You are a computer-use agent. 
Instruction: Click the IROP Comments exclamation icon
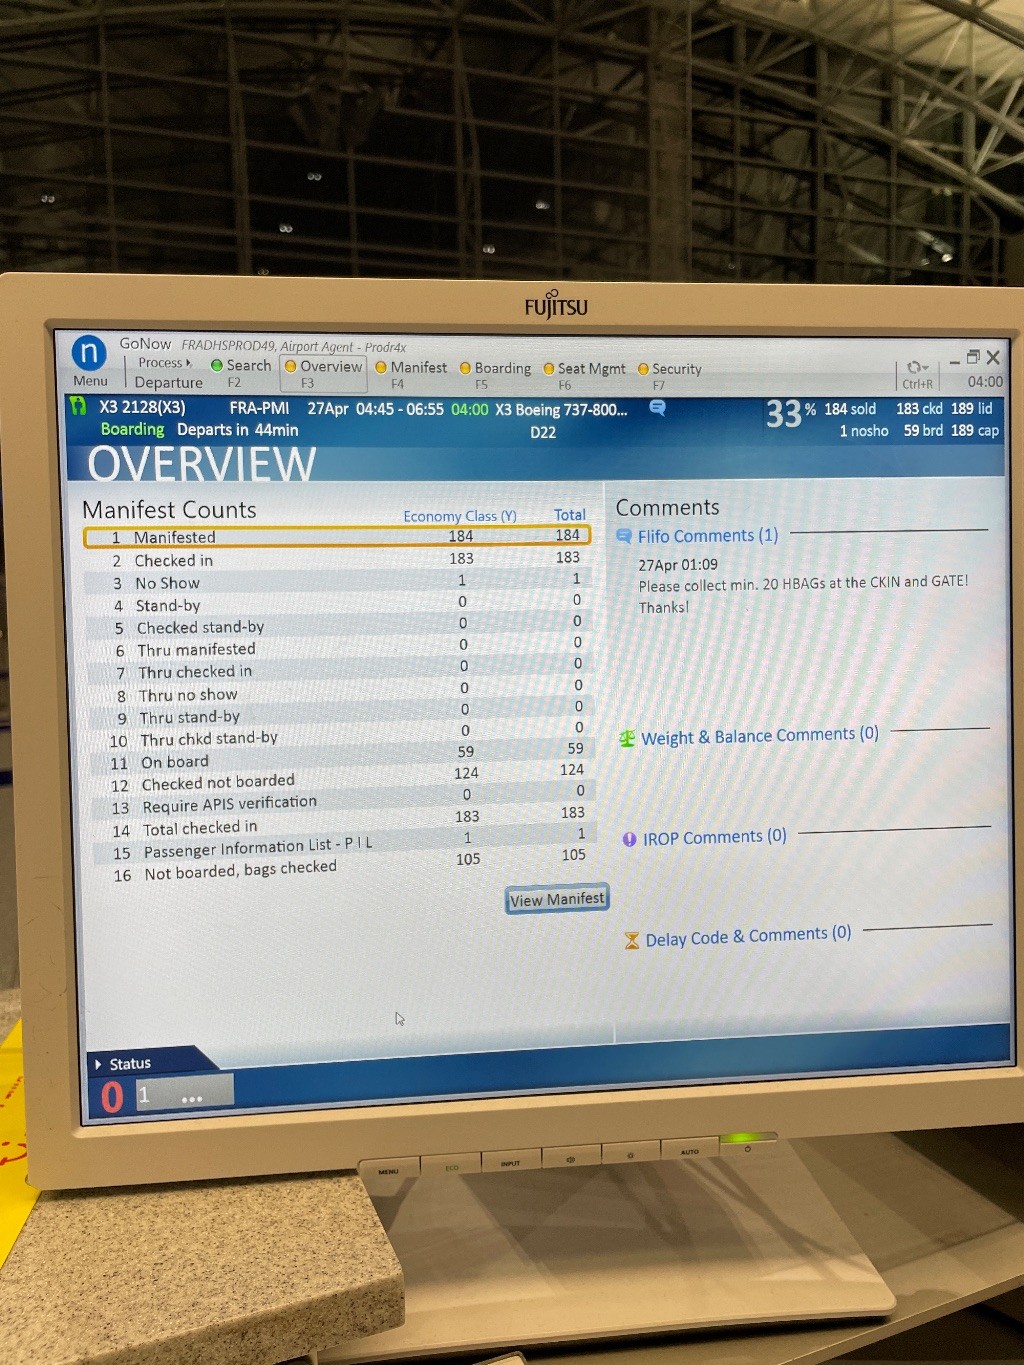coord(629,839)
